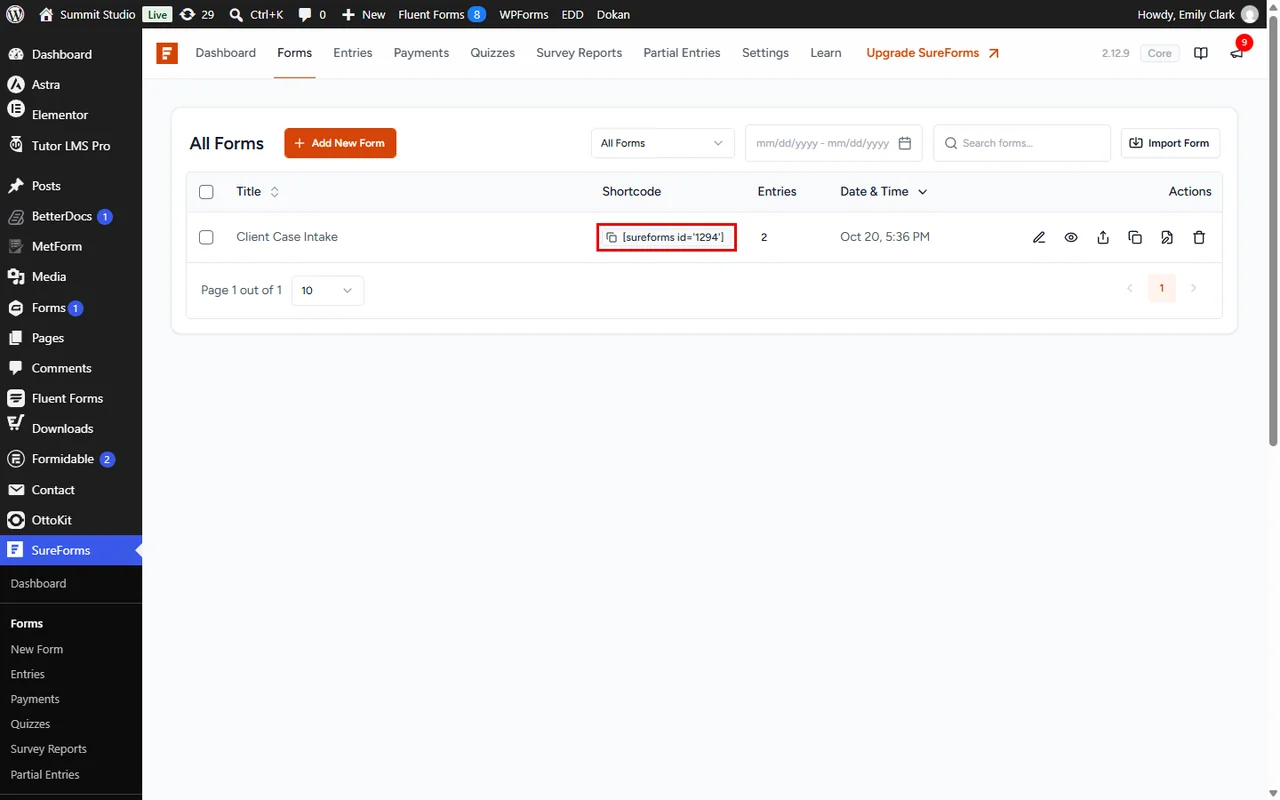Open the Client Case Intake form title

point(287,237)
